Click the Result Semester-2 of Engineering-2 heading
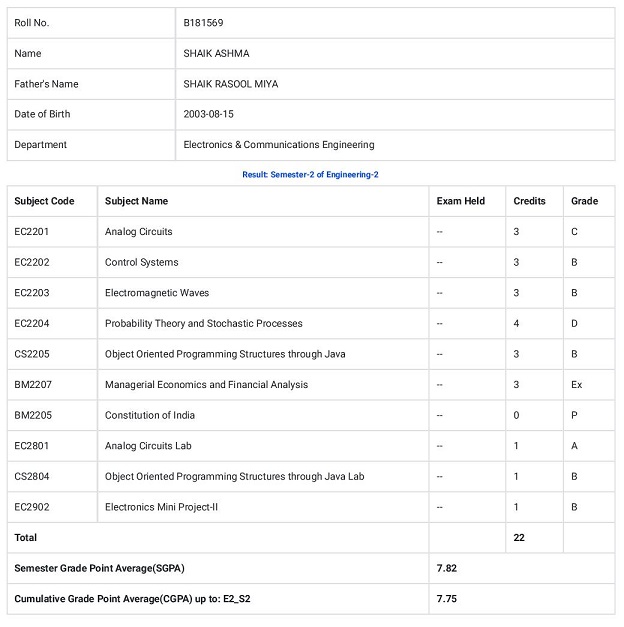The image size is (624, 627). (x=310, y=174)
